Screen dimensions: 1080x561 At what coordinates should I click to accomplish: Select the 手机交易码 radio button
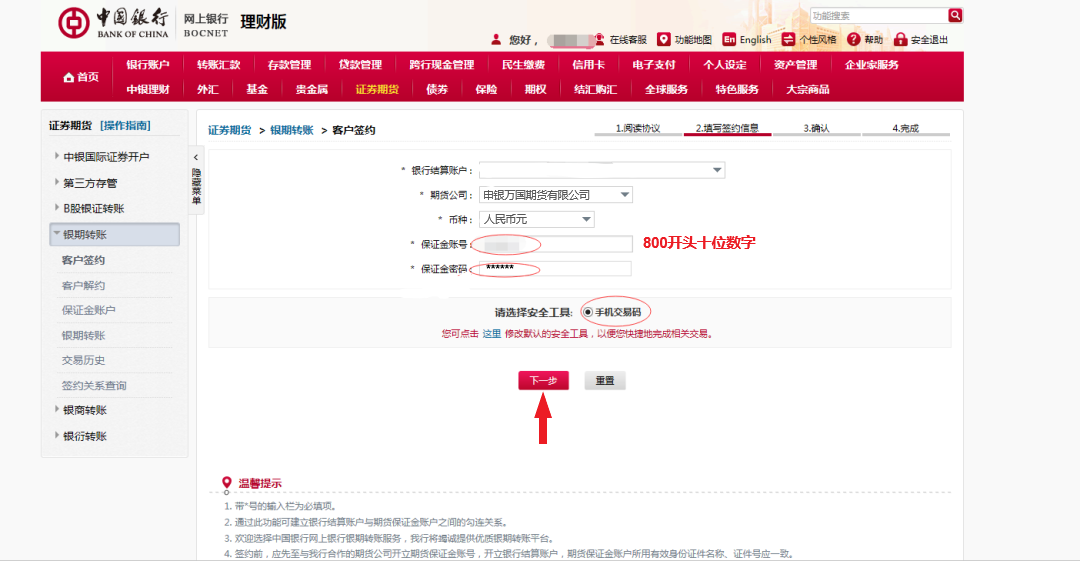coord(588,311)
